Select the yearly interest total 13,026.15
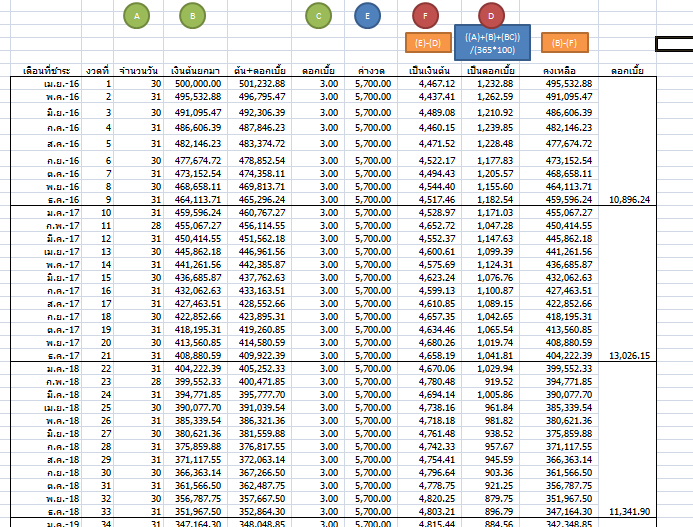 [x=629, y=356]
